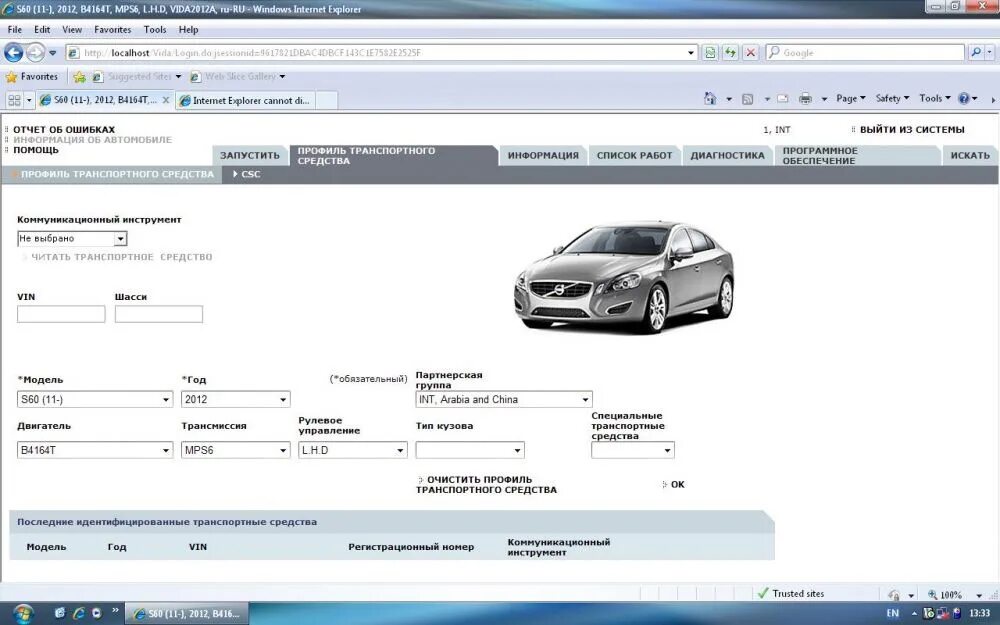Open the Help menu in menu bar
This screenshot has width=1000, height=625.
point(188,29)
